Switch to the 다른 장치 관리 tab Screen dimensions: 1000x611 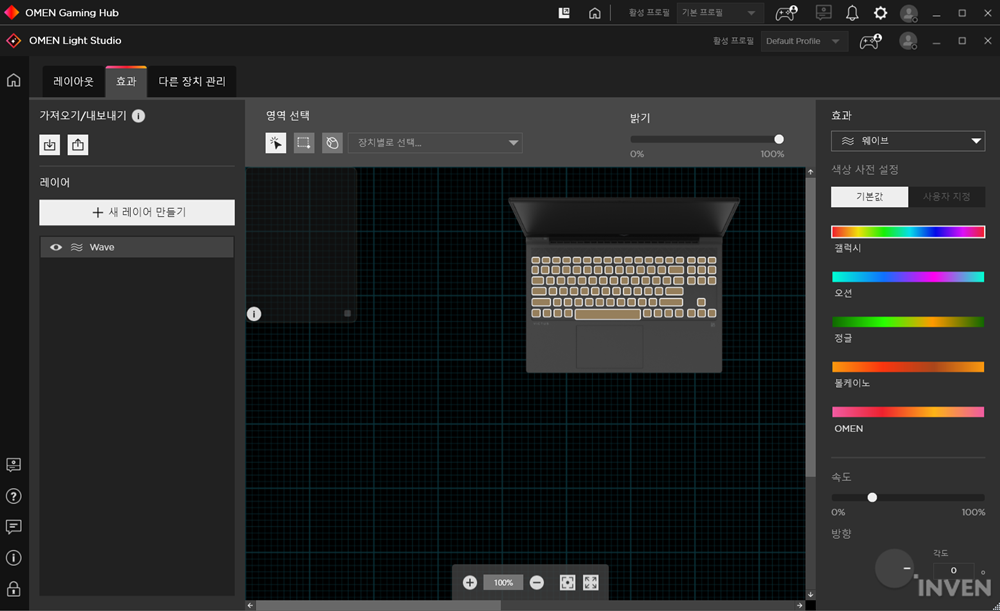(192, 82)
